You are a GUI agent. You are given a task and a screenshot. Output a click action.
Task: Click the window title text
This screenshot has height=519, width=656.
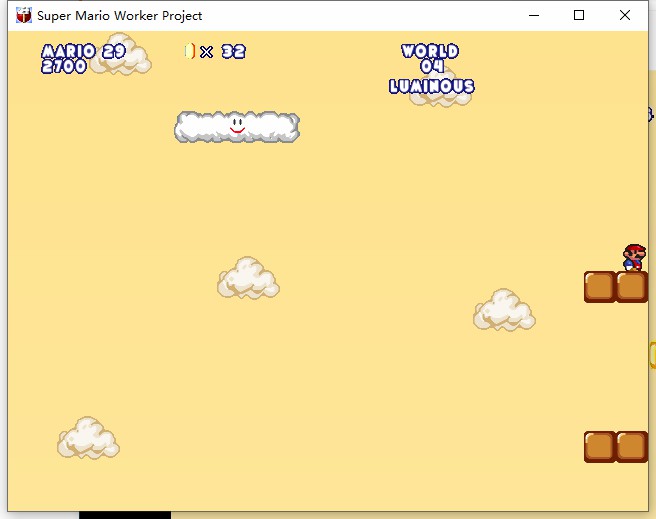click(x=120, y=16)
